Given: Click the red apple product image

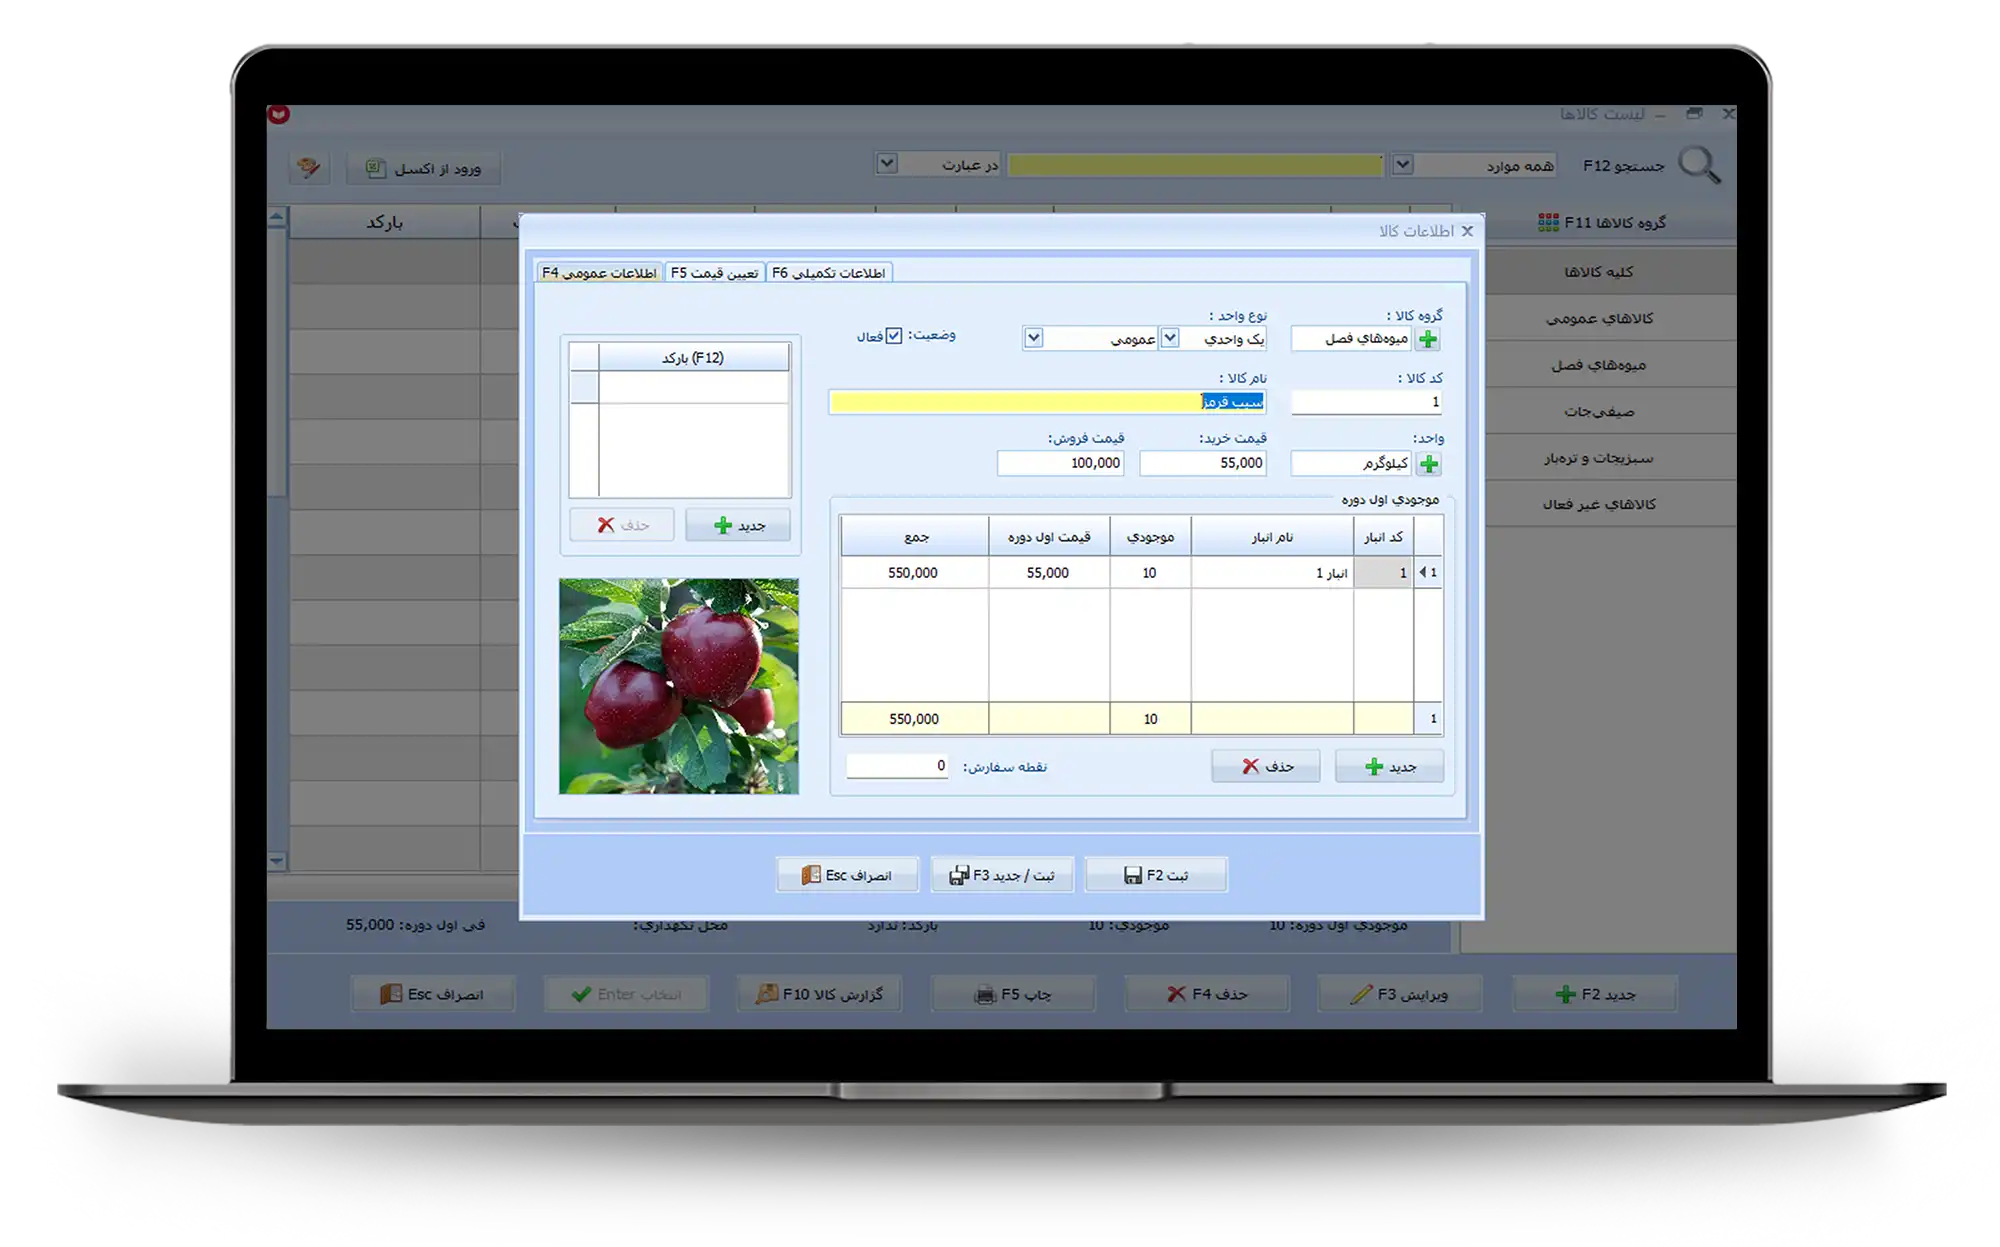Looking at the screenshot, I should pos(679,686).
